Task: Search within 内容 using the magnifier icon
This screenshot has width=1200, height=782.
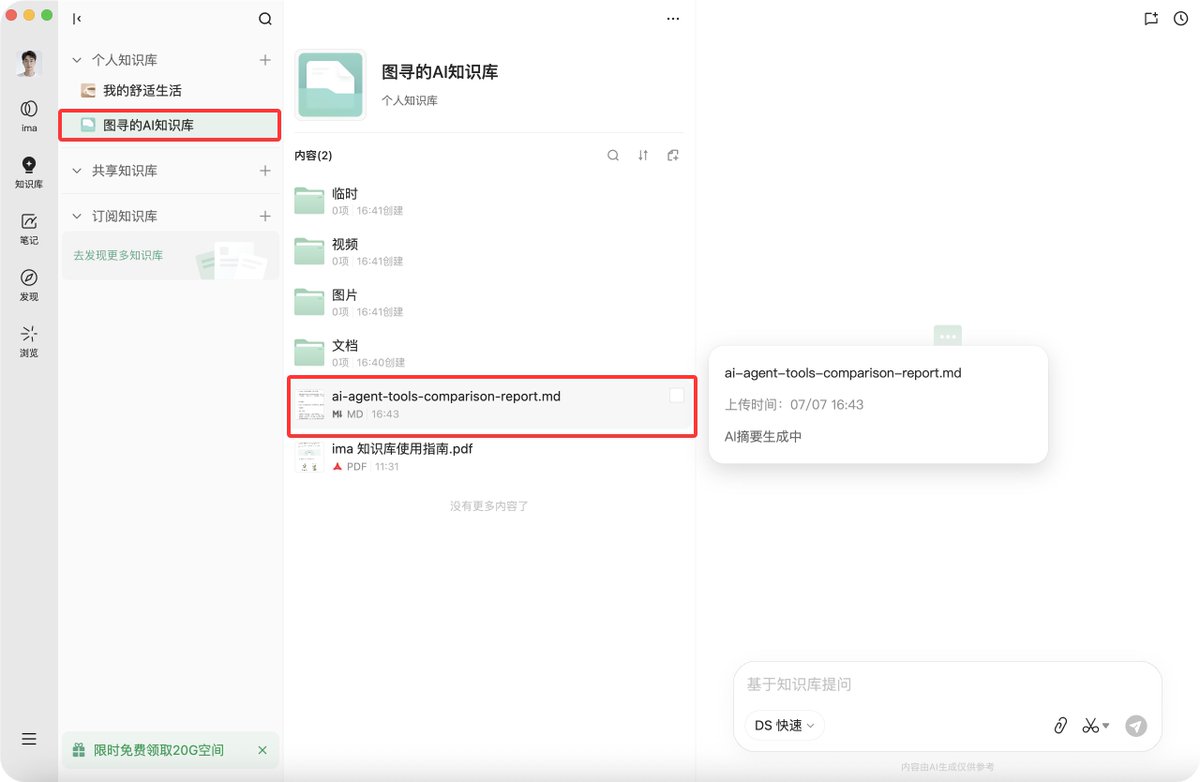Action: pyautogui.click(x=614, y=155)
